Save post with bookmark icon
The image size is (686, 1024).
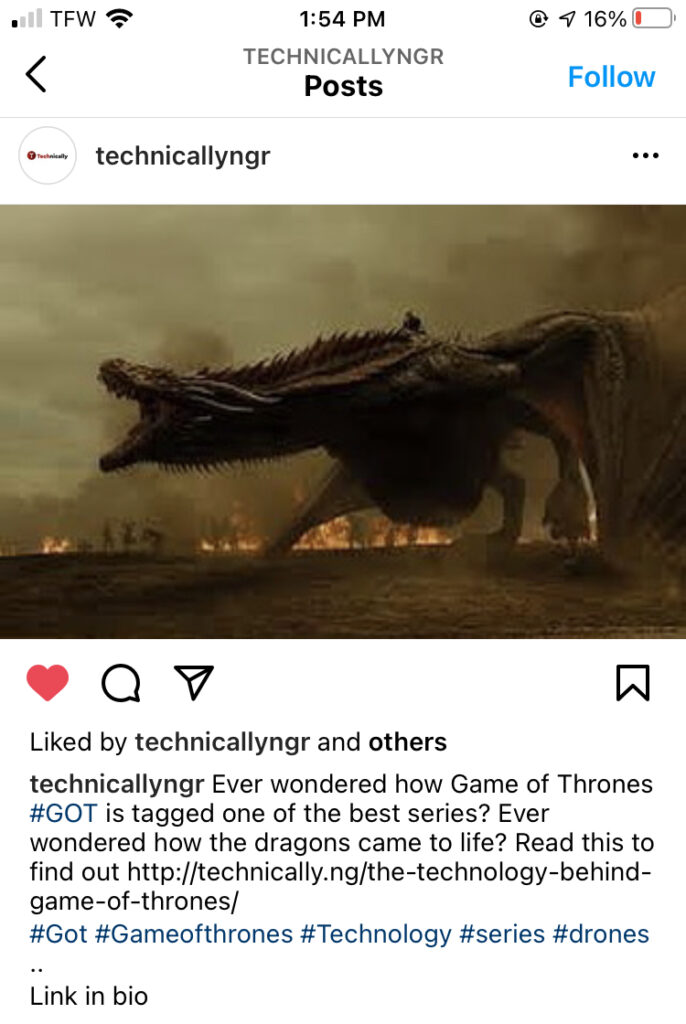(x=633, y=683)
